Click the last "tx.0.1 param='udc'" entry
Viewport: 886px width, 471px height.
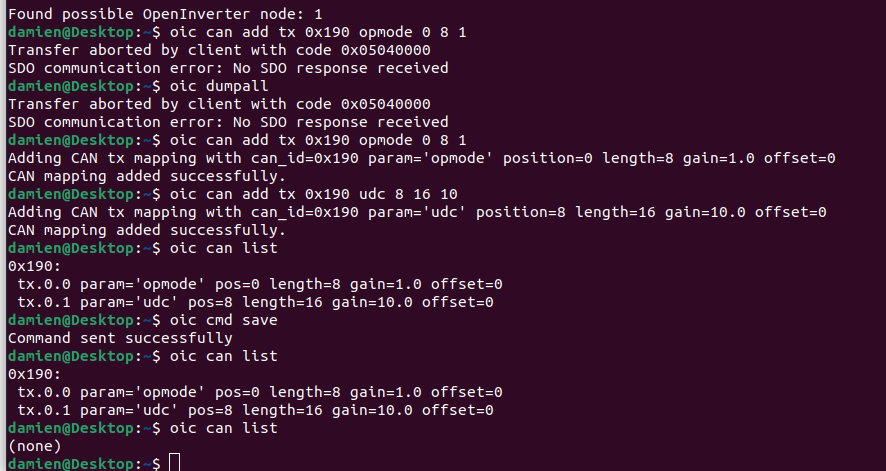[x=255, y=410]
